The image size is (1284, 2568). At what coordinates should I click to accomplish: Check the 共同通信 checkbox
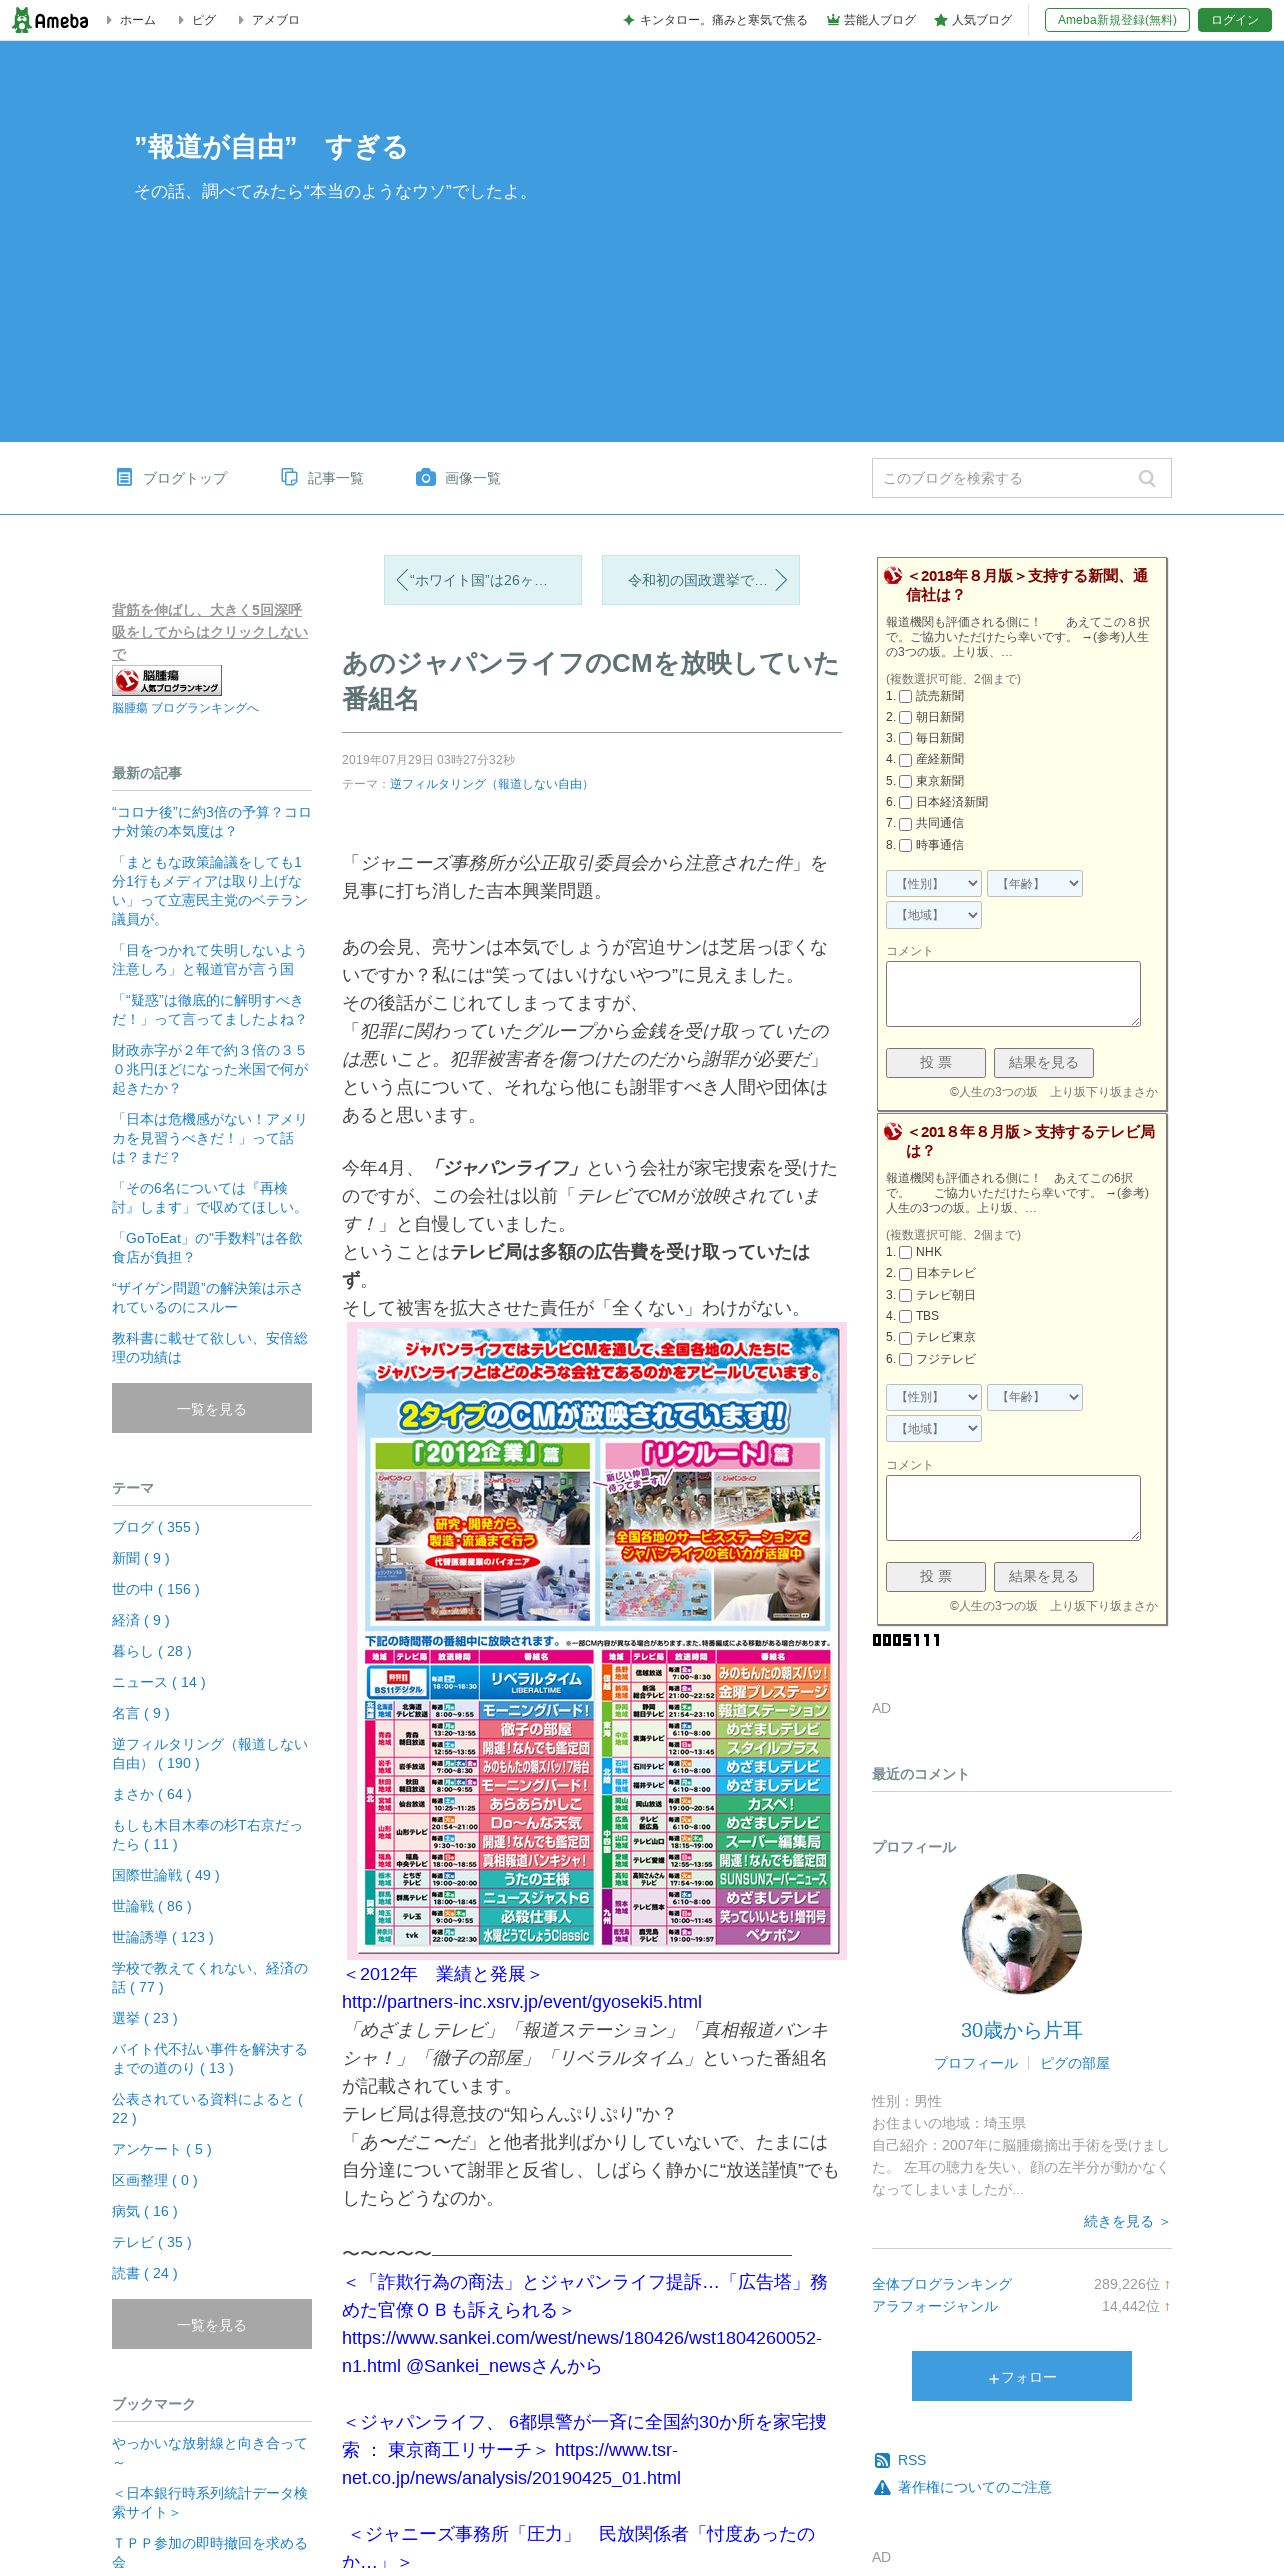[905, 824]
